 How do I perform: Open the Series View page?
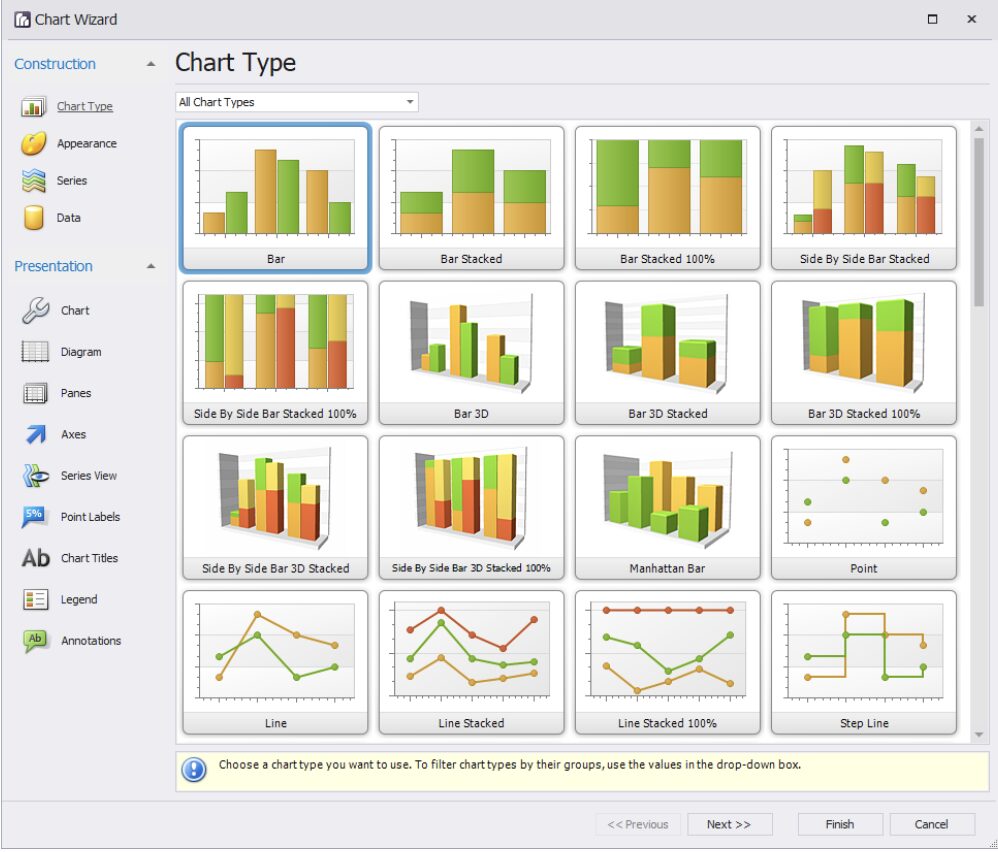point(88,476)
